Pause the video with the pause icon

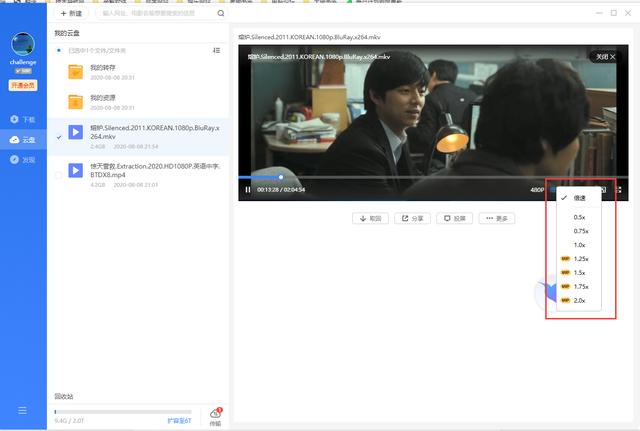(x=248, y=189)
